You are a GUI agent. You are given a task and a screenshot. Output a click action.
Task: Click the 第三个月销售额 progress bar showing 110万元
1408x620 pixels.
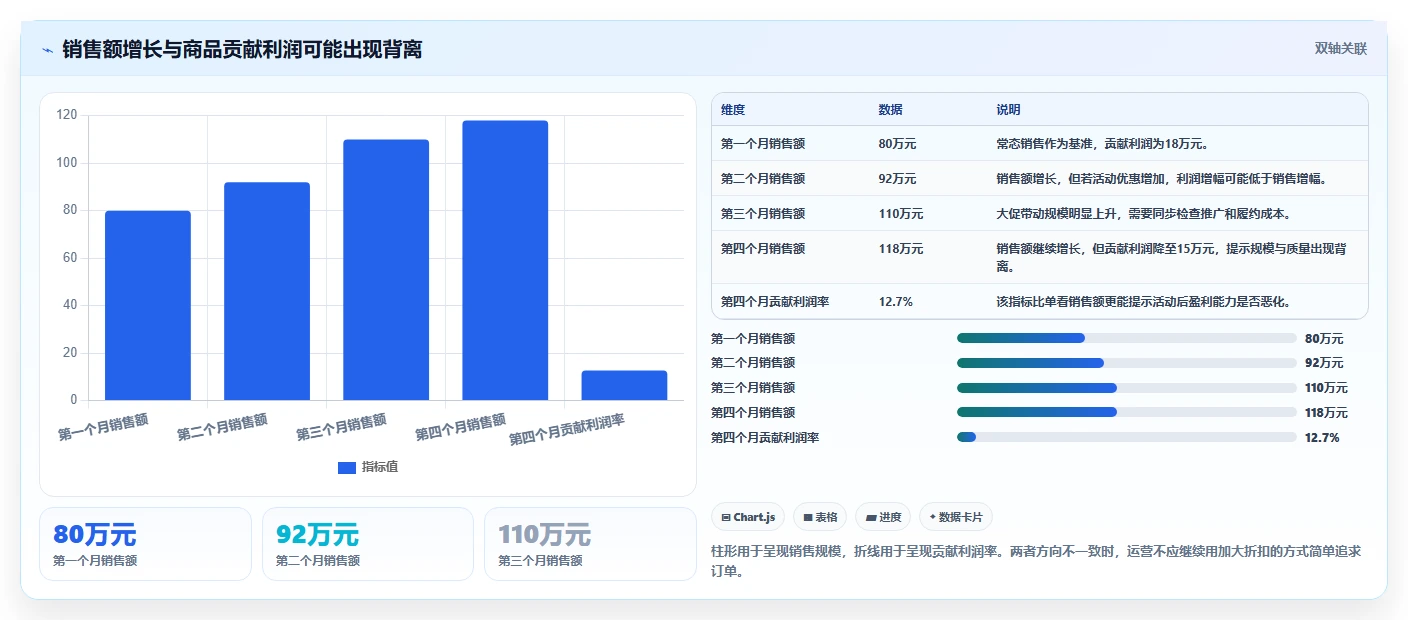(x=1126, y=388)
